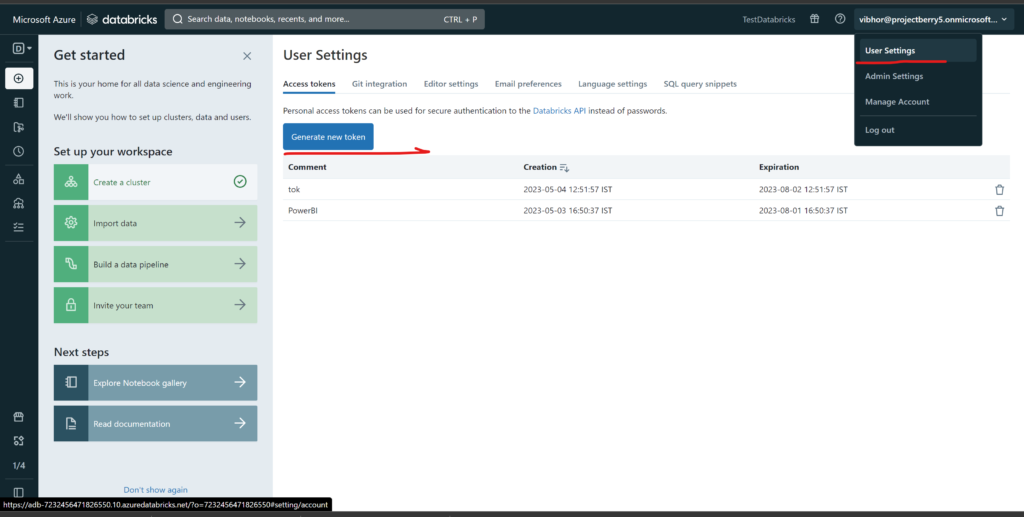Click the search data, notebooks, recents field
The width and height of the screenshot is (1024, 517).
[x=325, y=20]
